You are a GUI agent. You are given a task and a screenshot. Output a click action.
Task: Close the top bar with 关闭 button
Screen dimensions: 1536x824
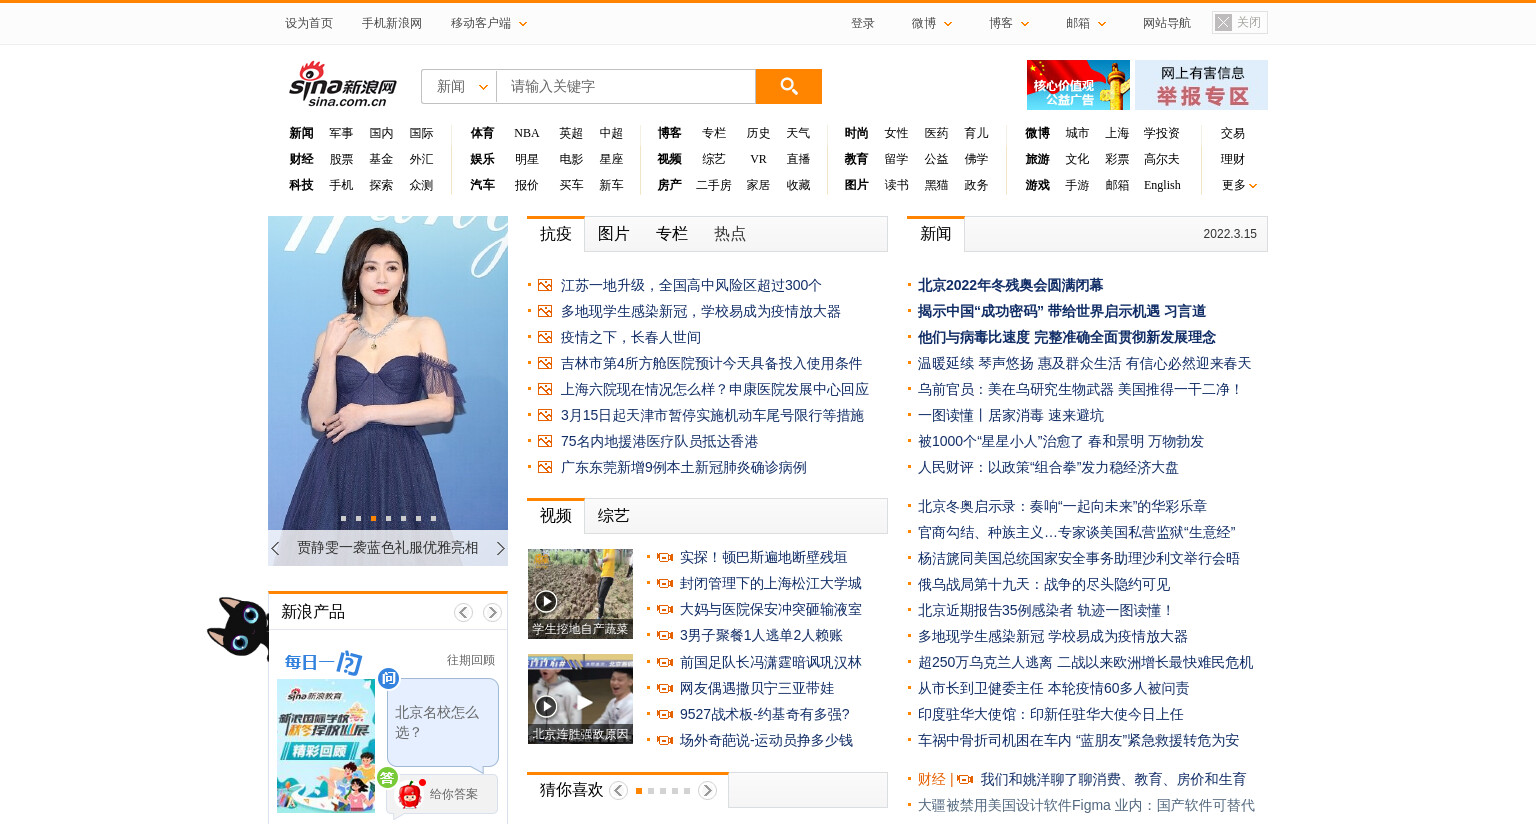(x=1240, y=22)
